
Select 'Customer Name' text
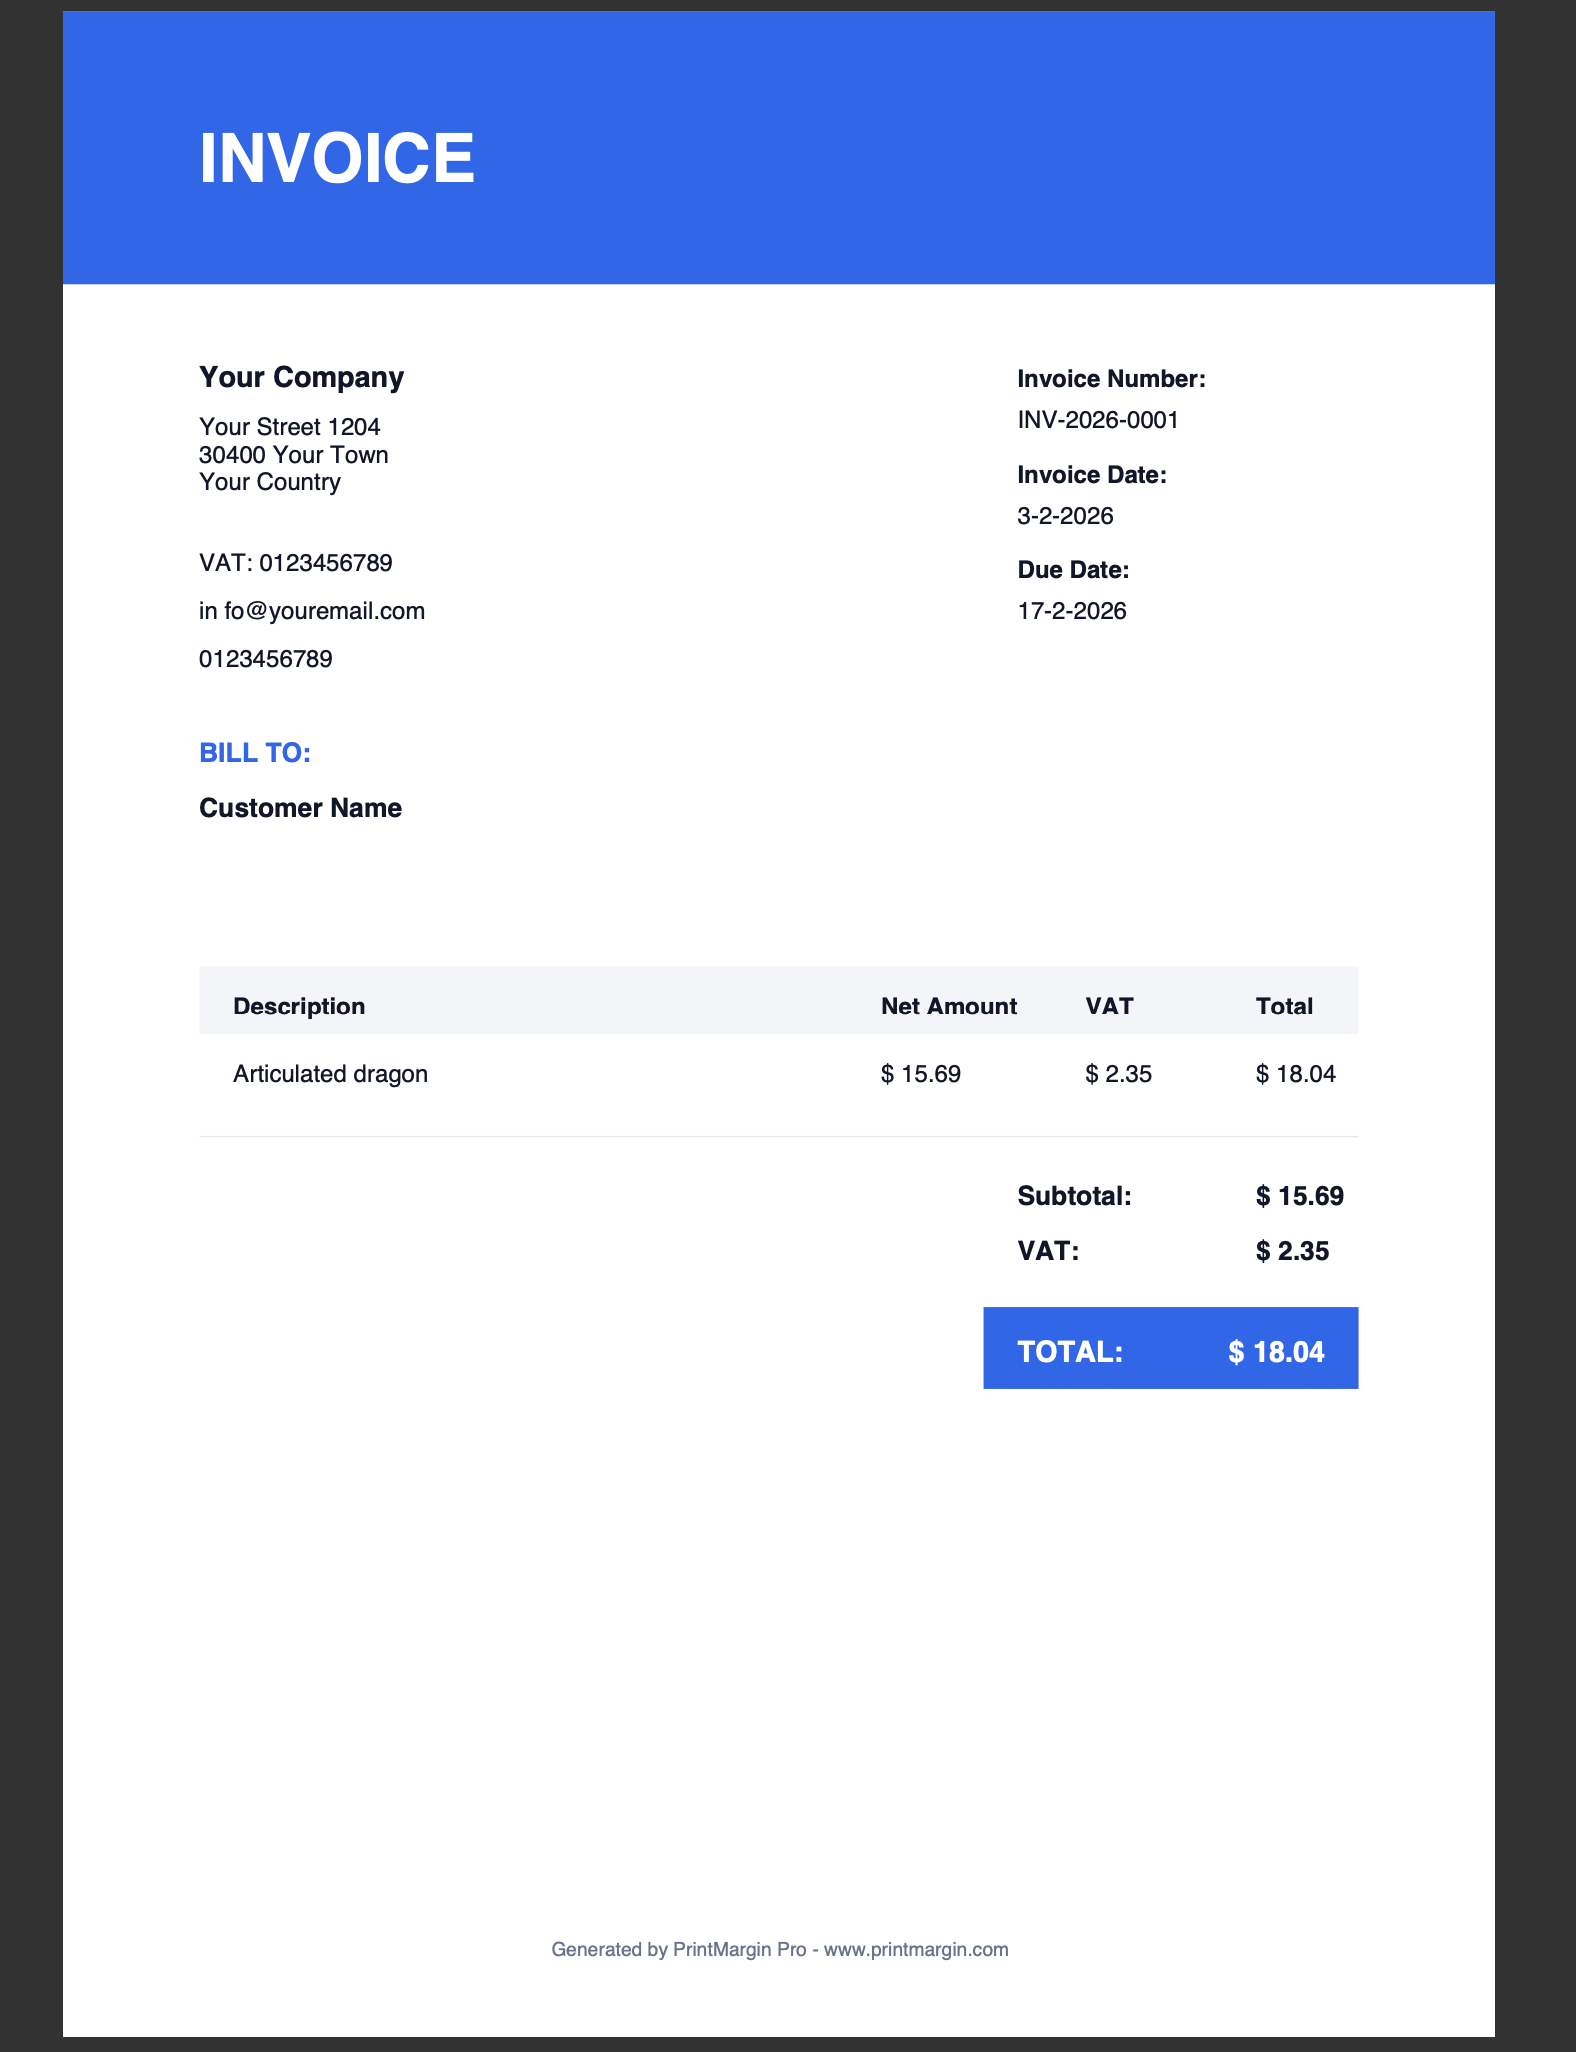coord(301,808)
